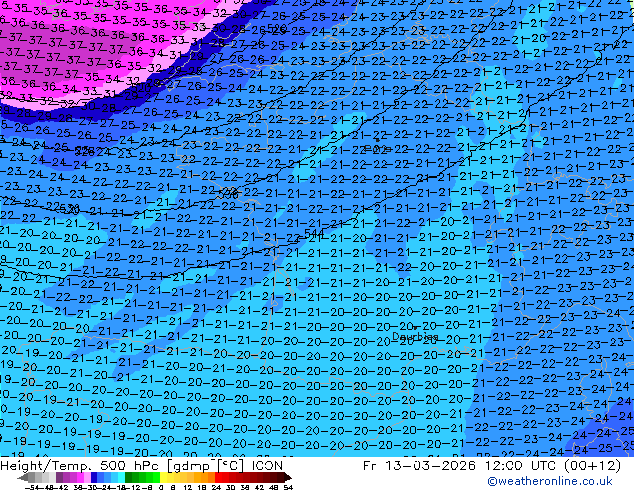634x490 pixels.
Task: Click the cyan legend color segment
Action: pos(122,478)
